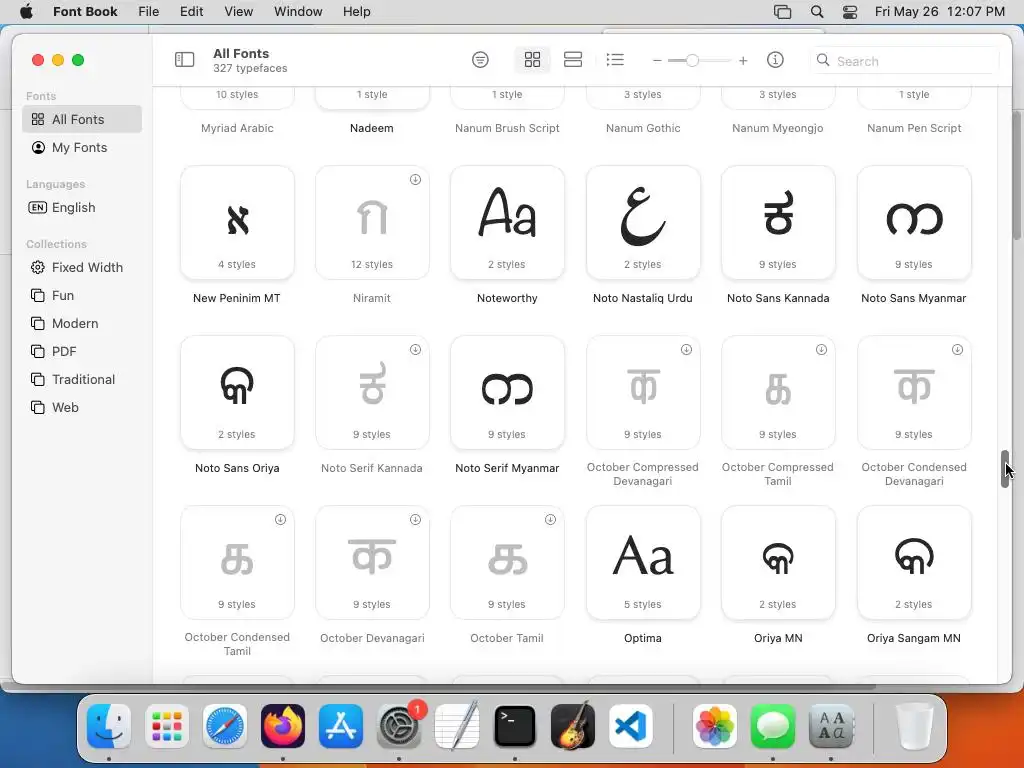
Task: Download October Devanagari via its arrow icon
Action: coord(415,520)
